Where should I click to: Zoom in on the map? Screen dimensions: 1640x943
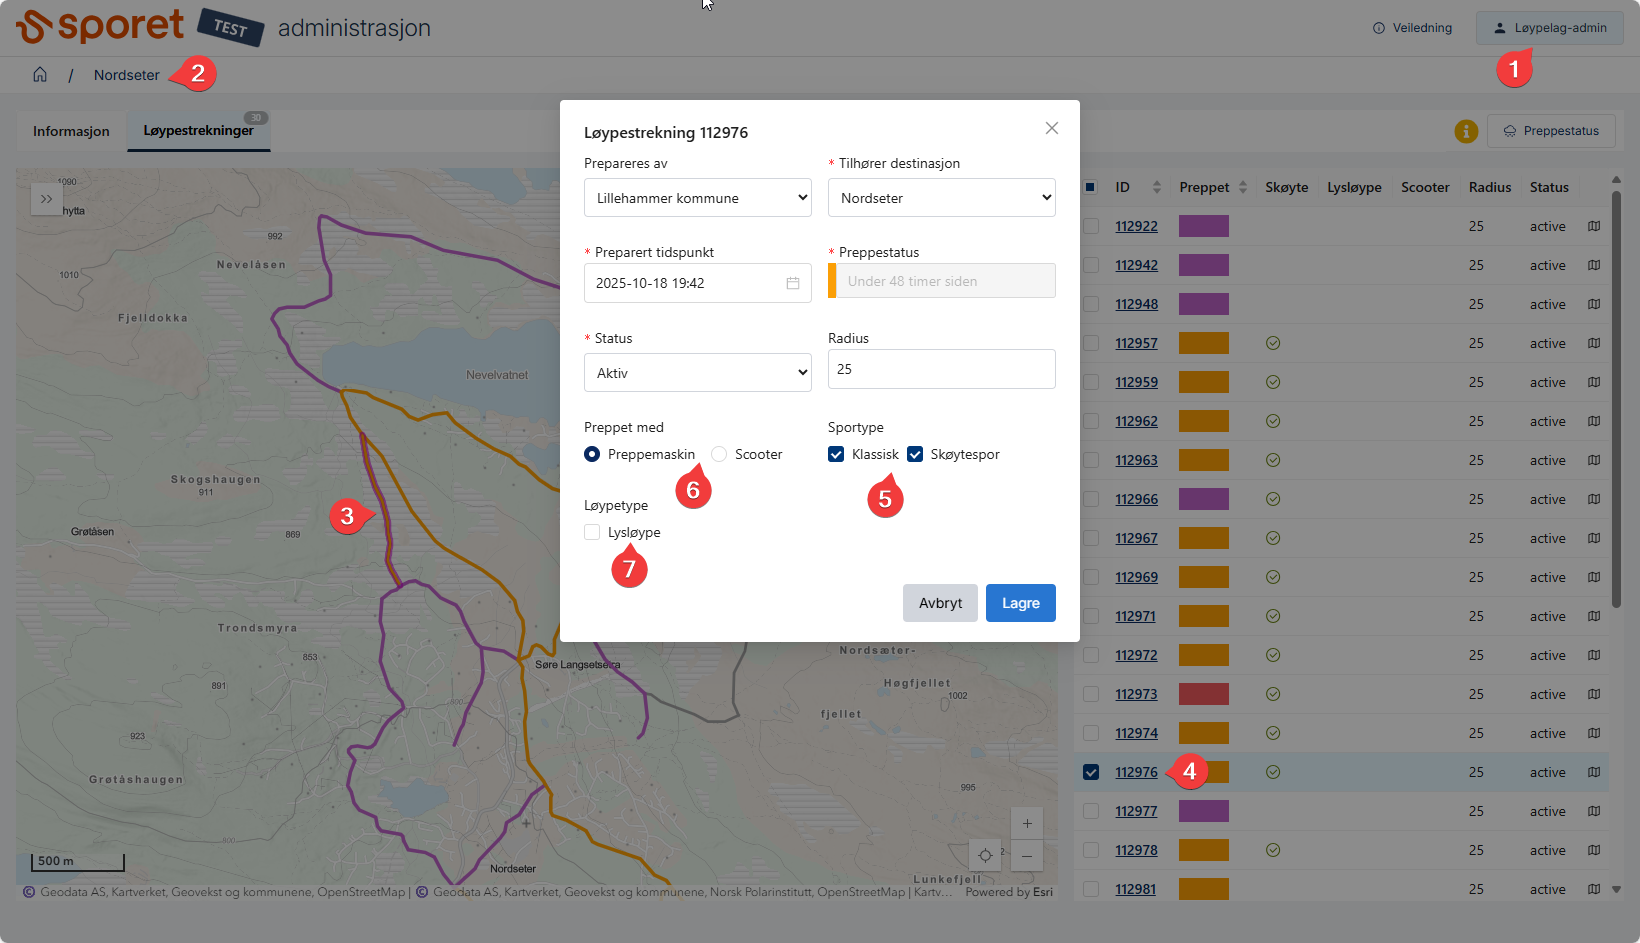point(1027,824)
